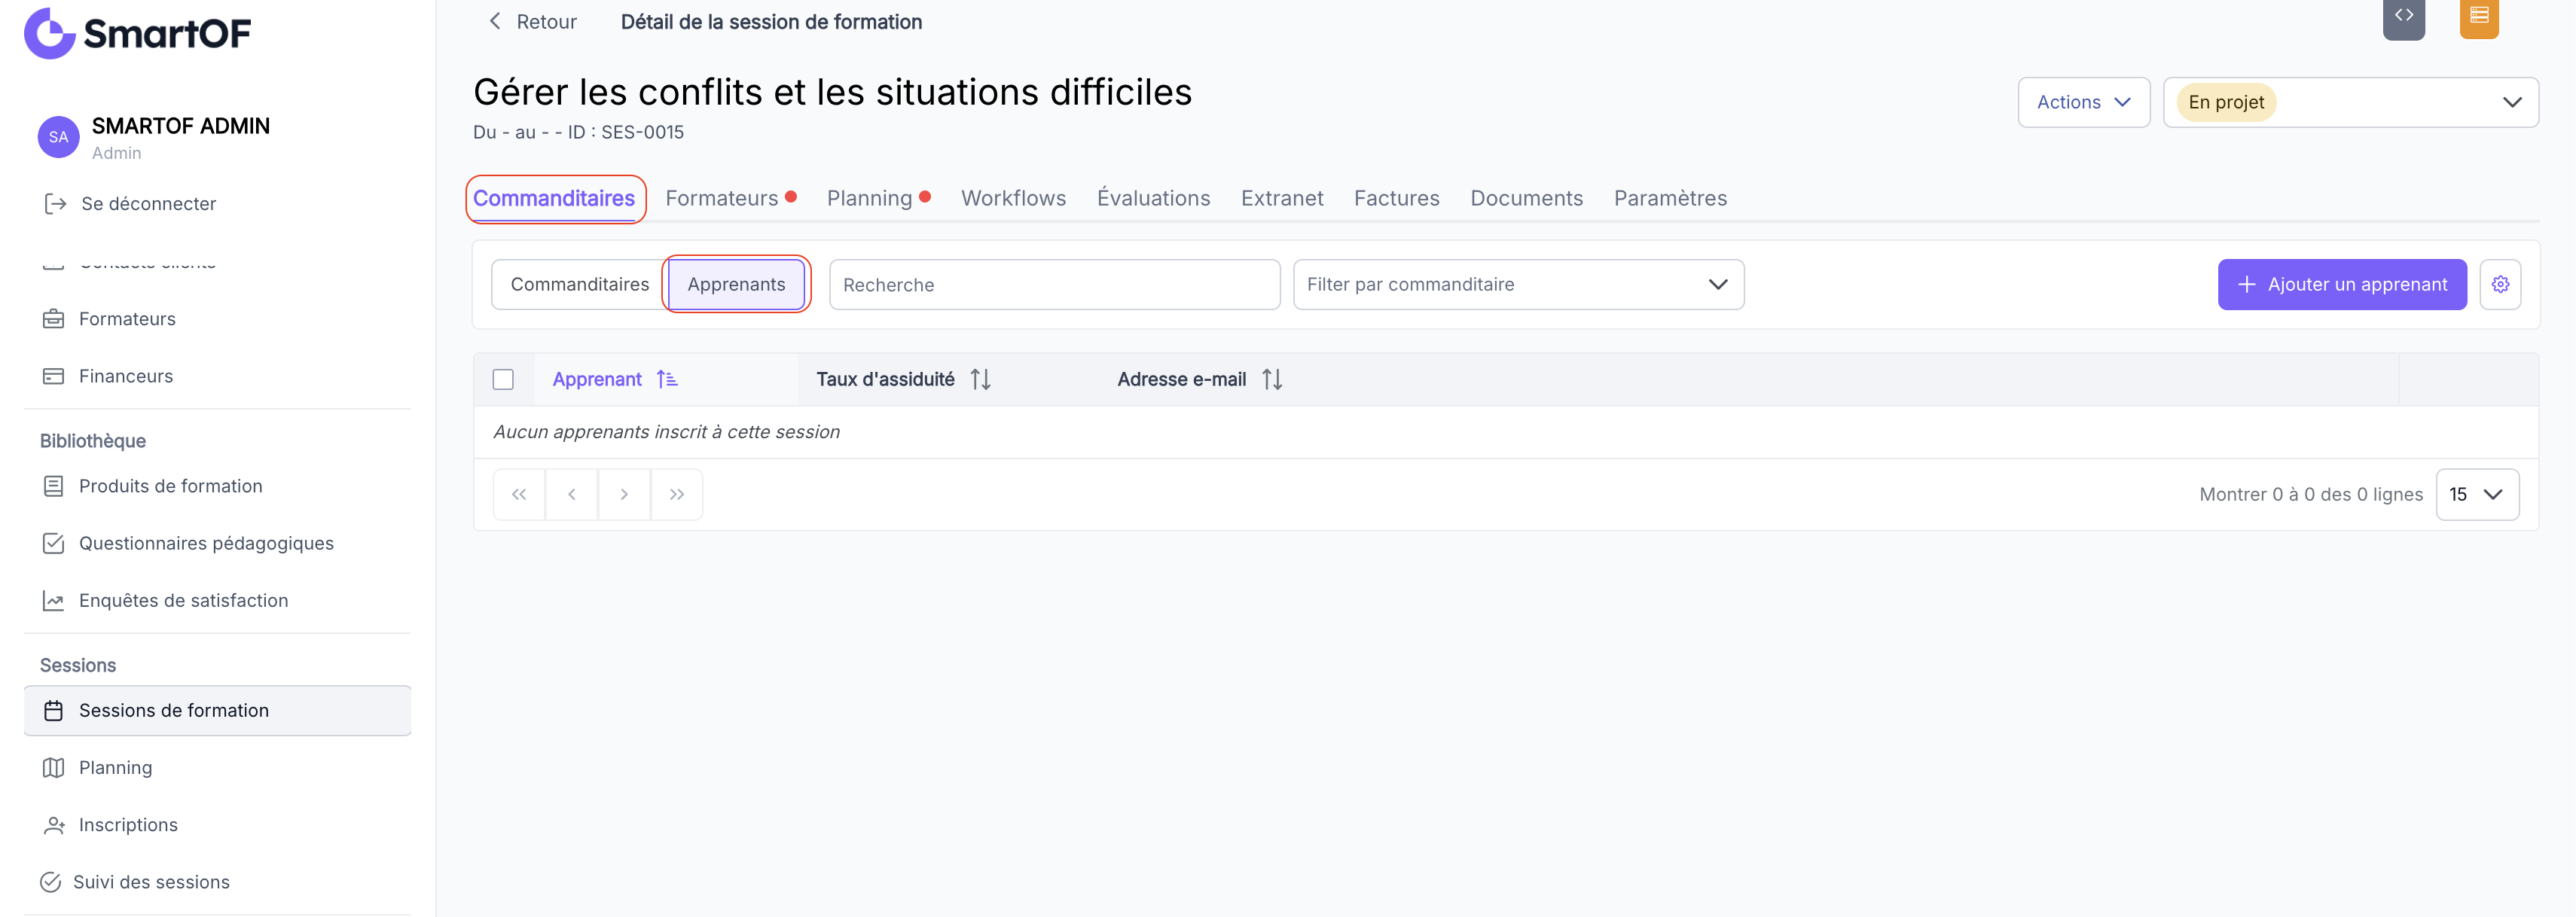Click the plus icon in Ajouter un apprenant
The width and height of the screenshot is (2576, 917).
pos(2246,285)
